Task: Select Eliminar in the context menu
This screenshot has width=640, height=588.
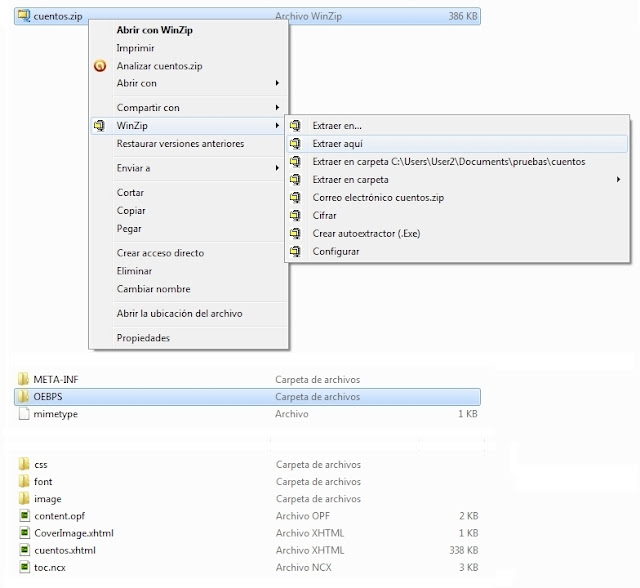Action: point(134,271)
